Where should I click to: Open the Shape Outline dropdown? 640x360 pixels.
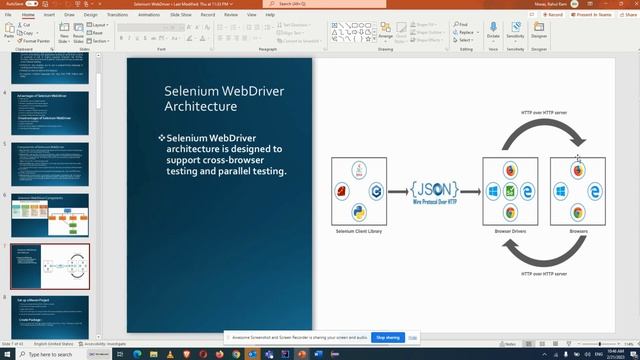point(427,32)
